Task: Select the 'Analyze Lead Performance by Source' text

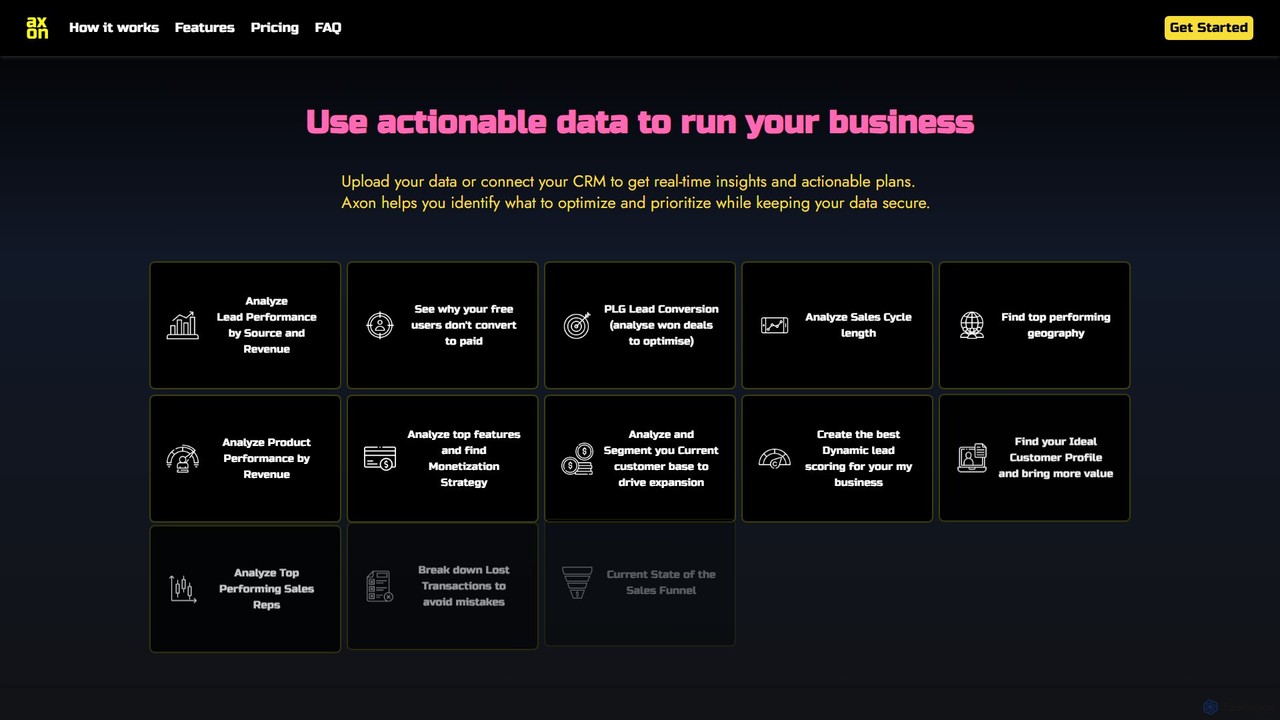Action: click(267, 325)
